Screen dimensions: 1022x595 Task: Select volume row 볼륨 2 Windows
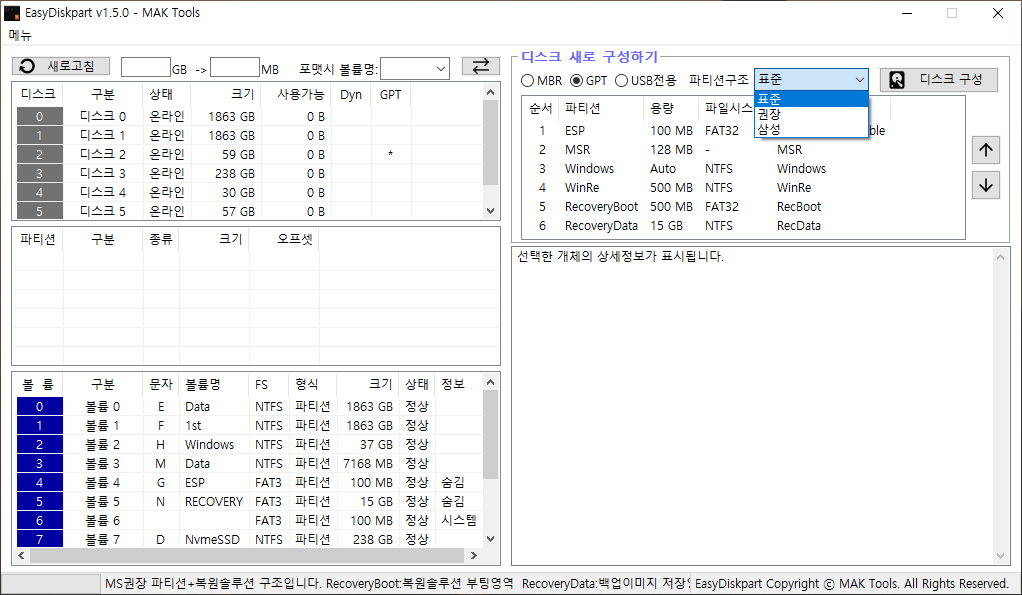[x=250, y=444]
